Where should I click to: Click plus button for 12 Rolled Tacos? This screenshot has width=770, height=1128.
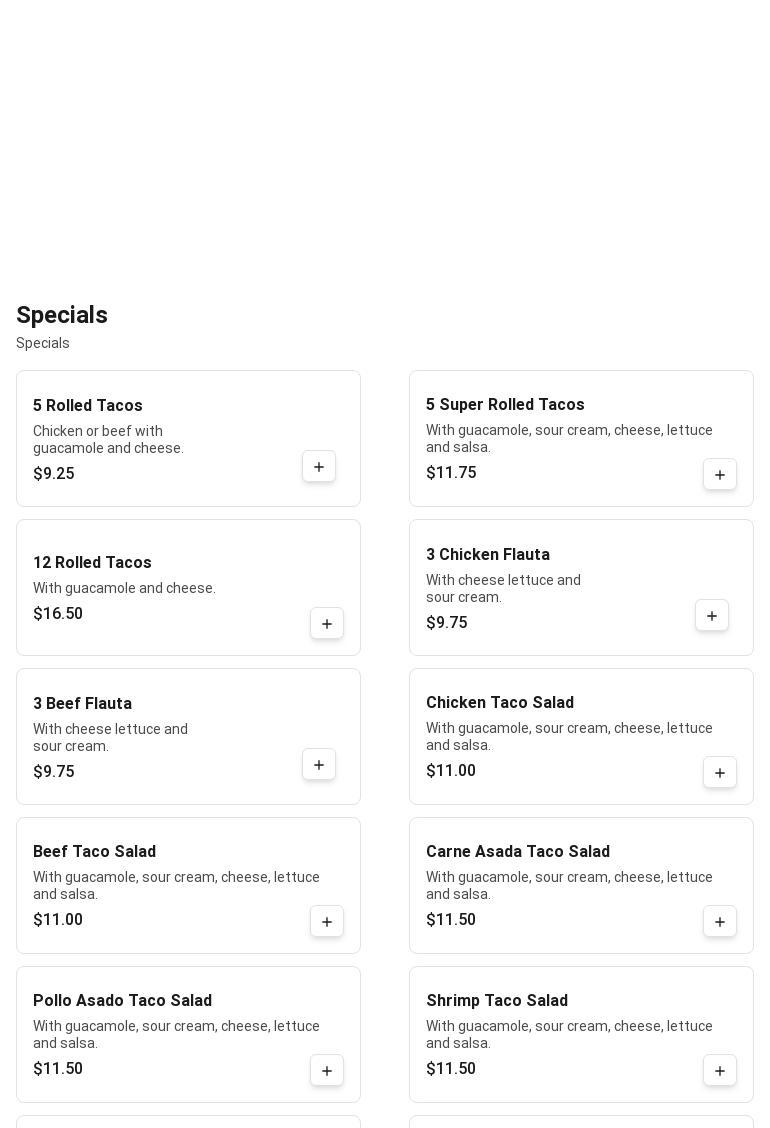click(x=327, y=624)
